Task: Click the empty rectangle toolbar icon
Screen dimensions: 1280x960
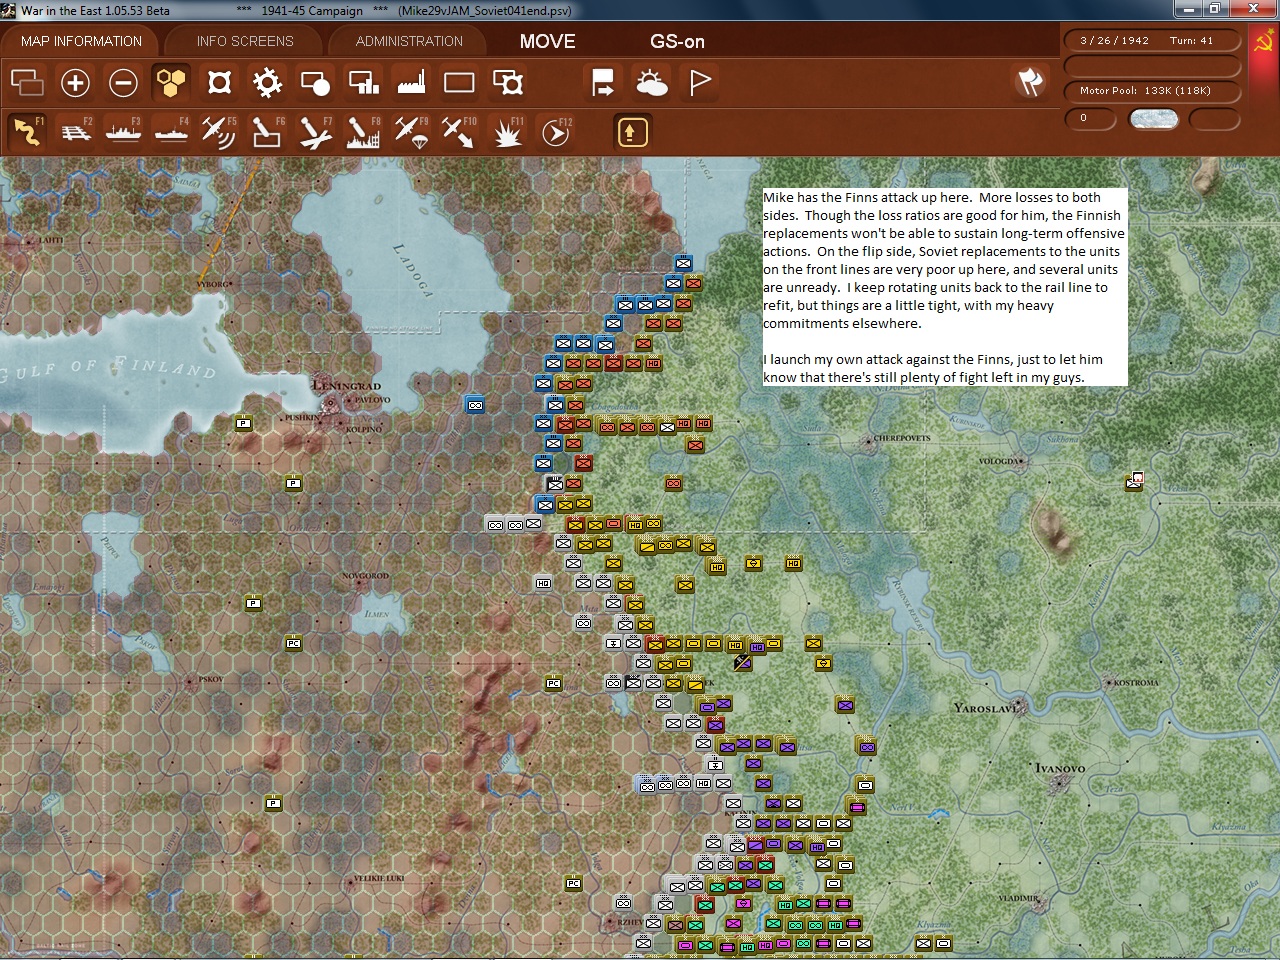Action: click(459, 82)
